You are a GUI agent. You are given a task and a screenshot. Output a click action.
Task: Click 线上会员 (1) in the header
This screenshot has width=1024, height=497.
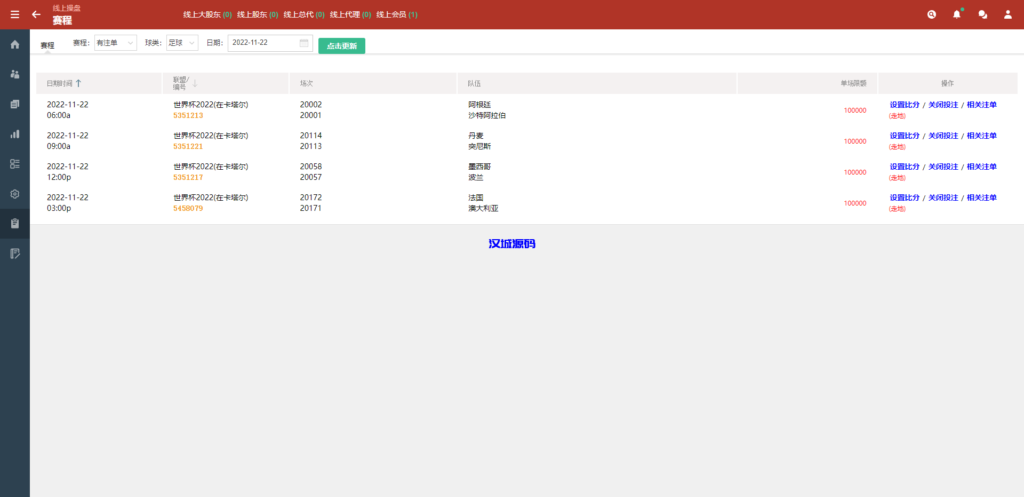[397, 15]
